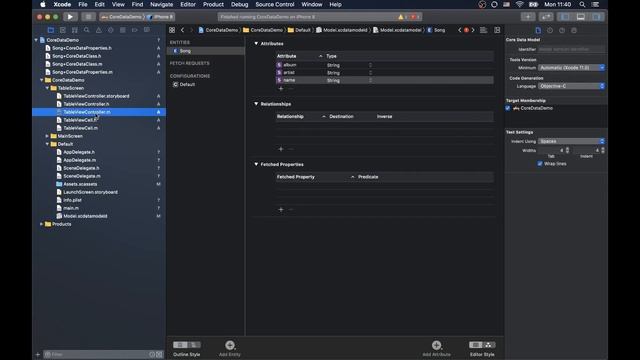Toggle CoreDataDemo target membership checkbox
The height and width of the screenshot is (360, 640).
pyautogui.click(x=508, y=108)
